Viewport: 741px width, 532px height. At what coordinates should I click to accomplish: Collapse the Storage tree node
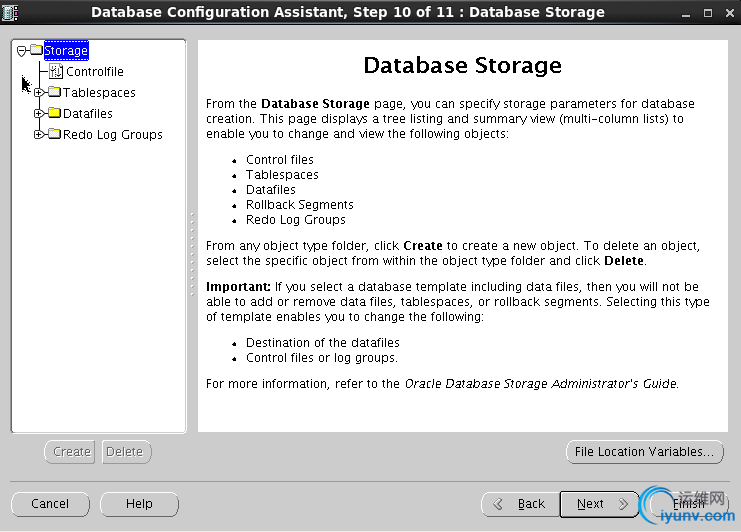(x=22, y=51)
